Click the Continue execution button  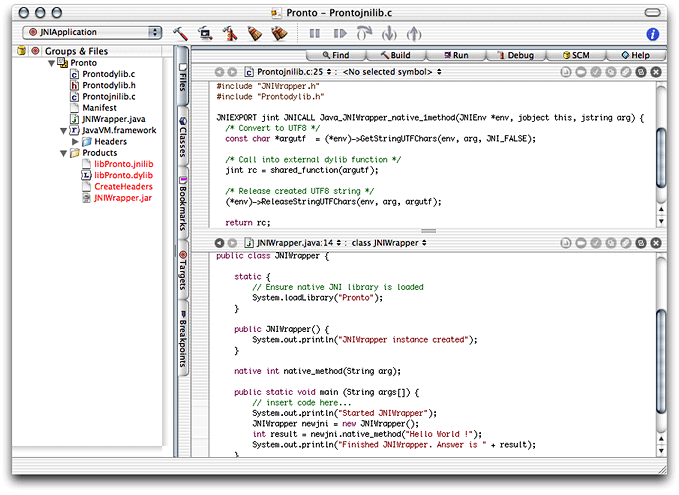340,33
